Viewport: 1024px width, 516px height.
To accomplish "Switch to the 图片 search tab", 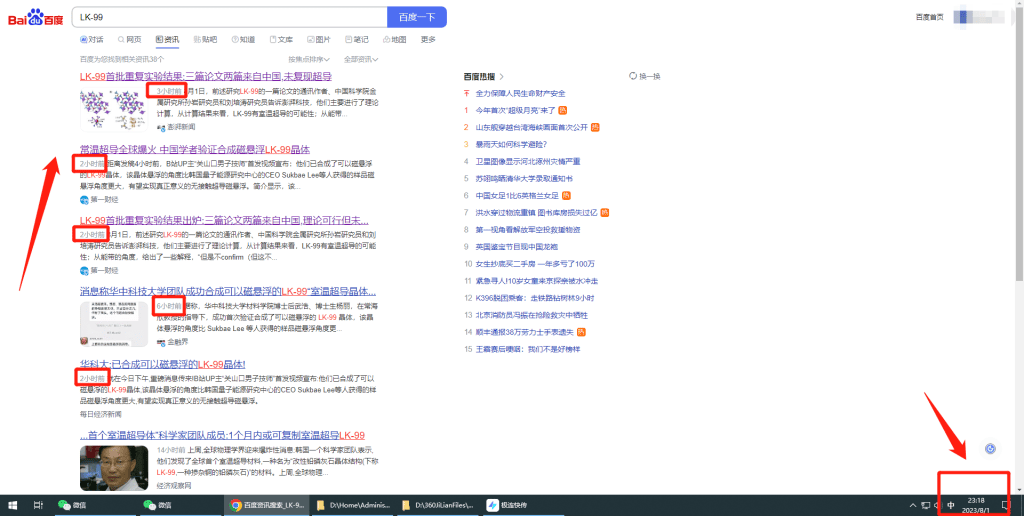I will [319, 40].
